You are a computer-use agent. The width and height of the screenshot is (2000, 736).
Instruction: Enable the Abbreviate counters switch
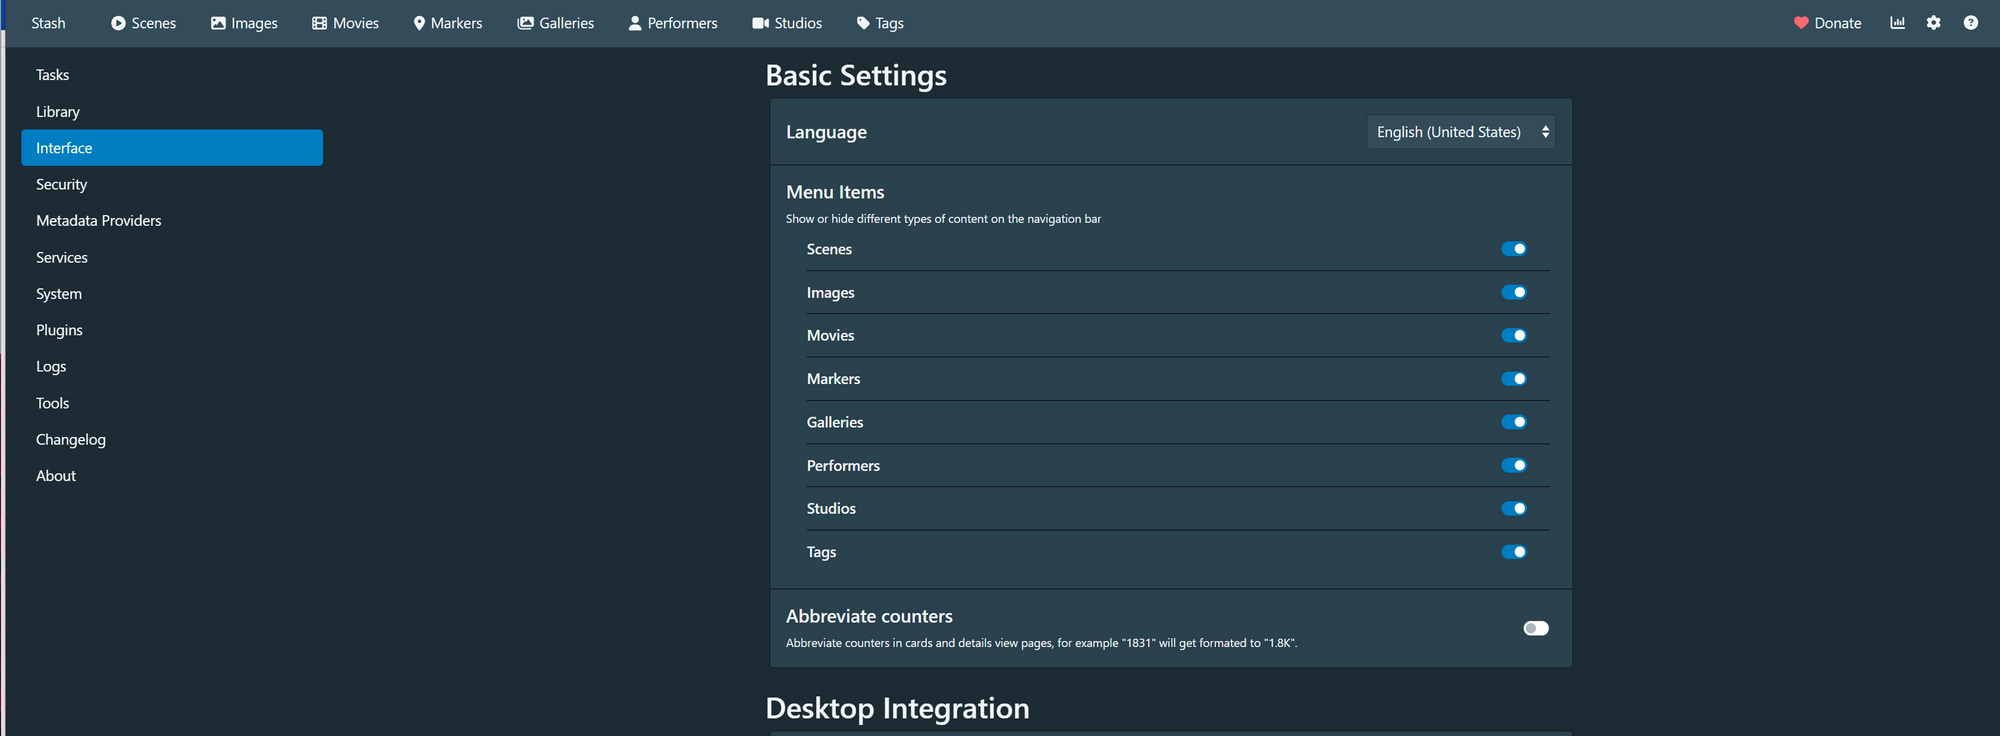pos(1536,628)
